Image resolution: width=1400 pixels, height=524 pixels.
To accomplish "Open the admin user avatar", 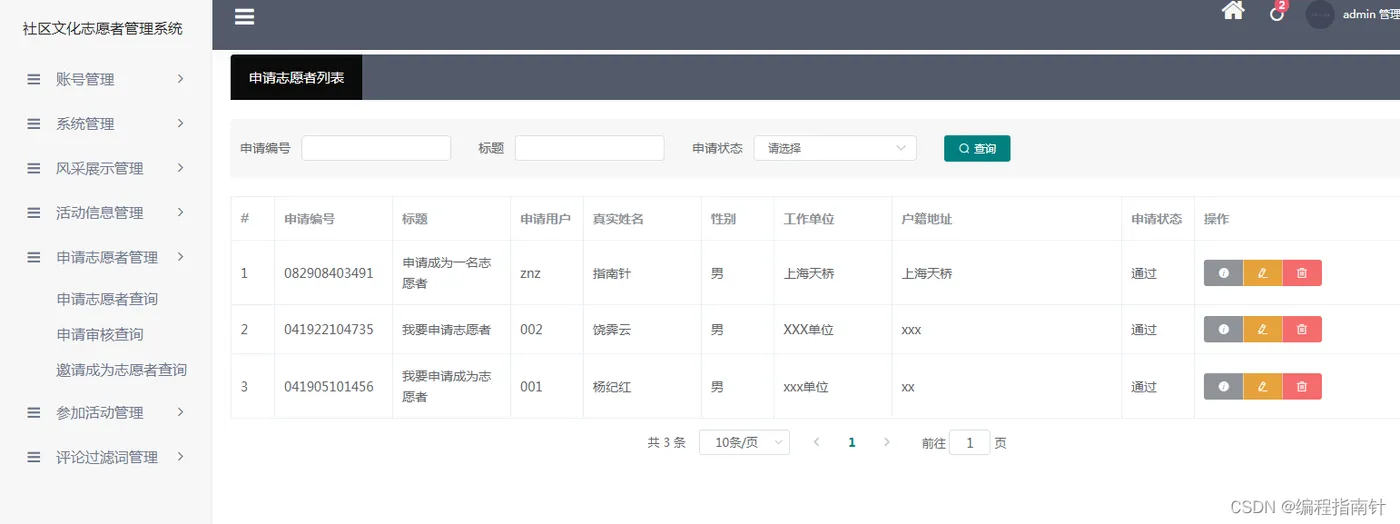I will click(x=1320, y=14).
